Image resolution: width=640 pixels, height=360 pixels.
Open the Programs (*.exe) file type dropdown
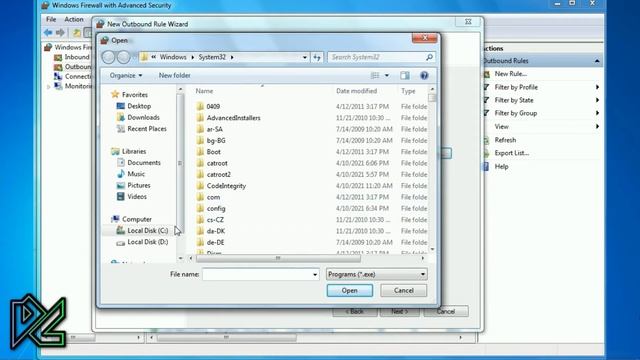[377, 275]
